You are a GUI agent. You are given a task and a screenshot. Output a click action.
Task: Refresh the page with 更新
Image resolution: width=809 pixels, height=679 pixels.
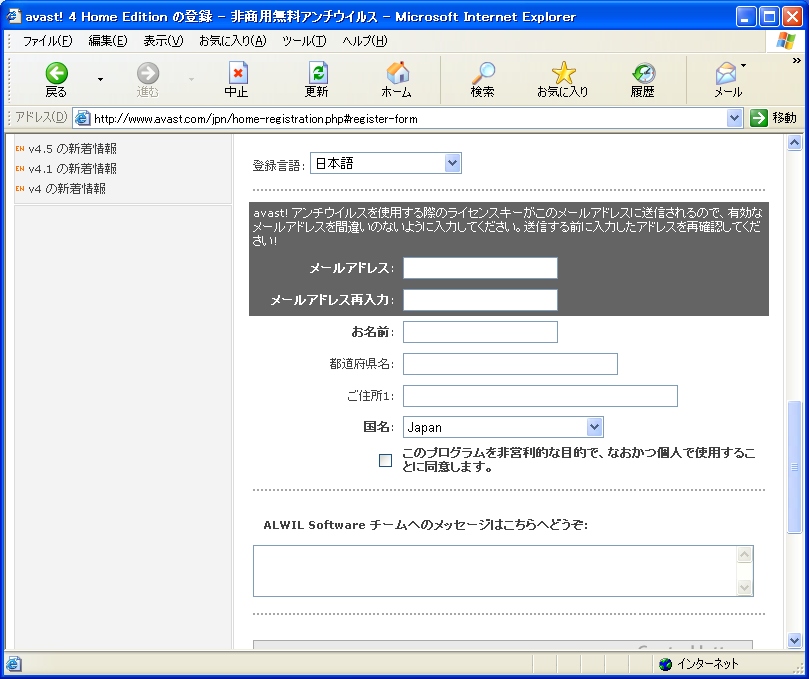point(317,80)
